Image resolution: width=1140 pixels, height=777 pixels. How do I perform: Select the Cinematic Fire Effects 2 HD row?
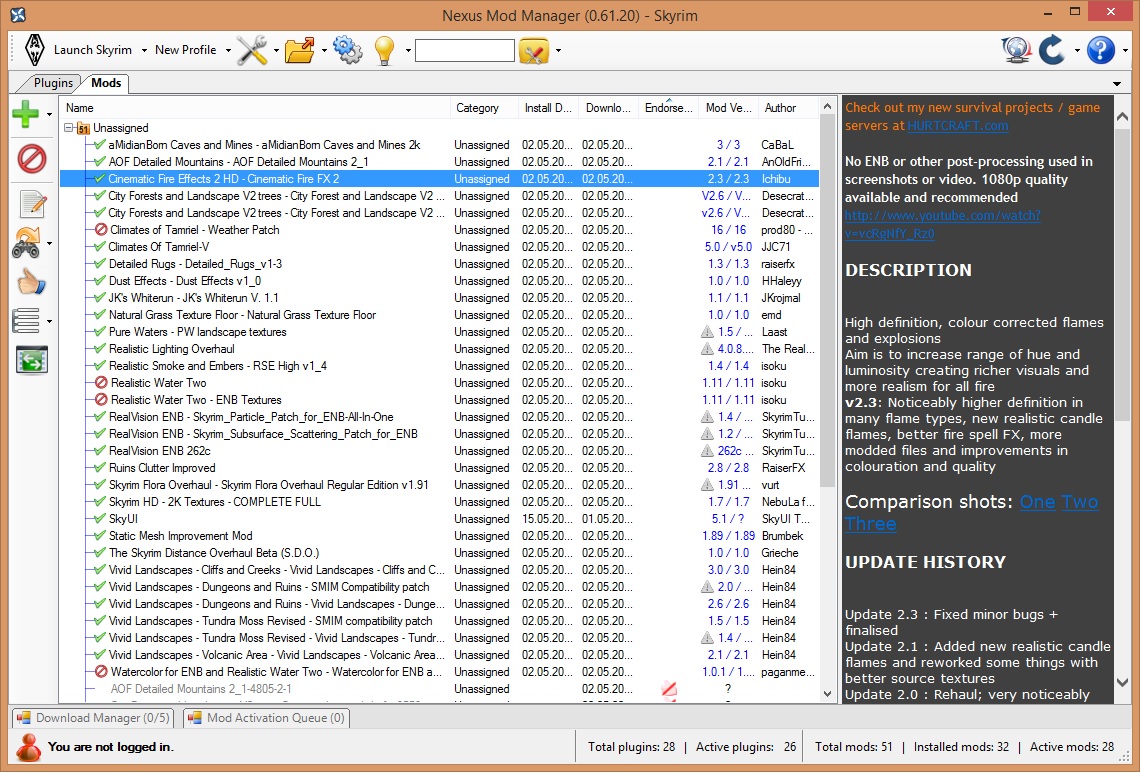click(x=439, y=179)
